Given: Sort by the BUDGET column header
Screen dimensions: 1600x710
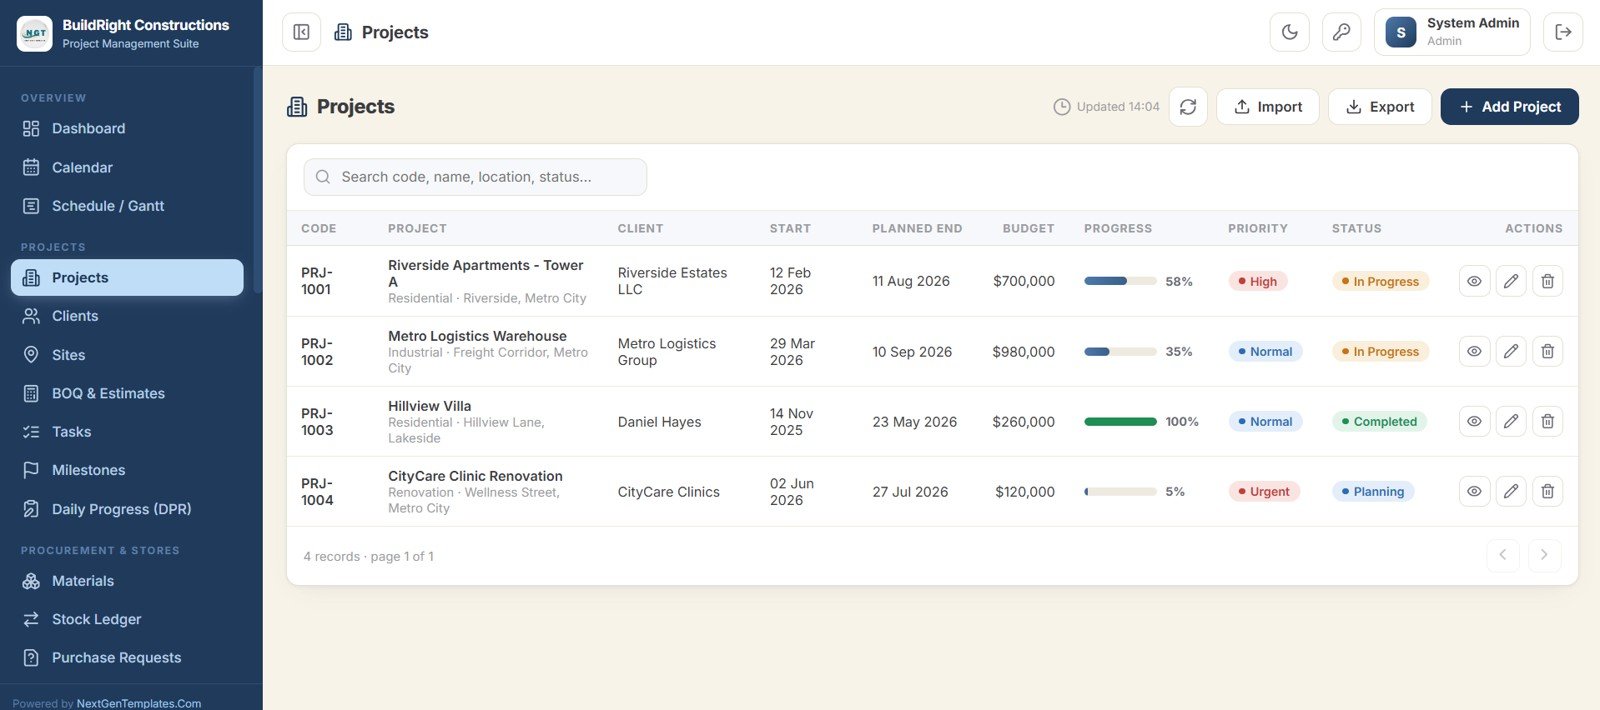Looking at the screenshot, I should click(x=1029, y=229).
